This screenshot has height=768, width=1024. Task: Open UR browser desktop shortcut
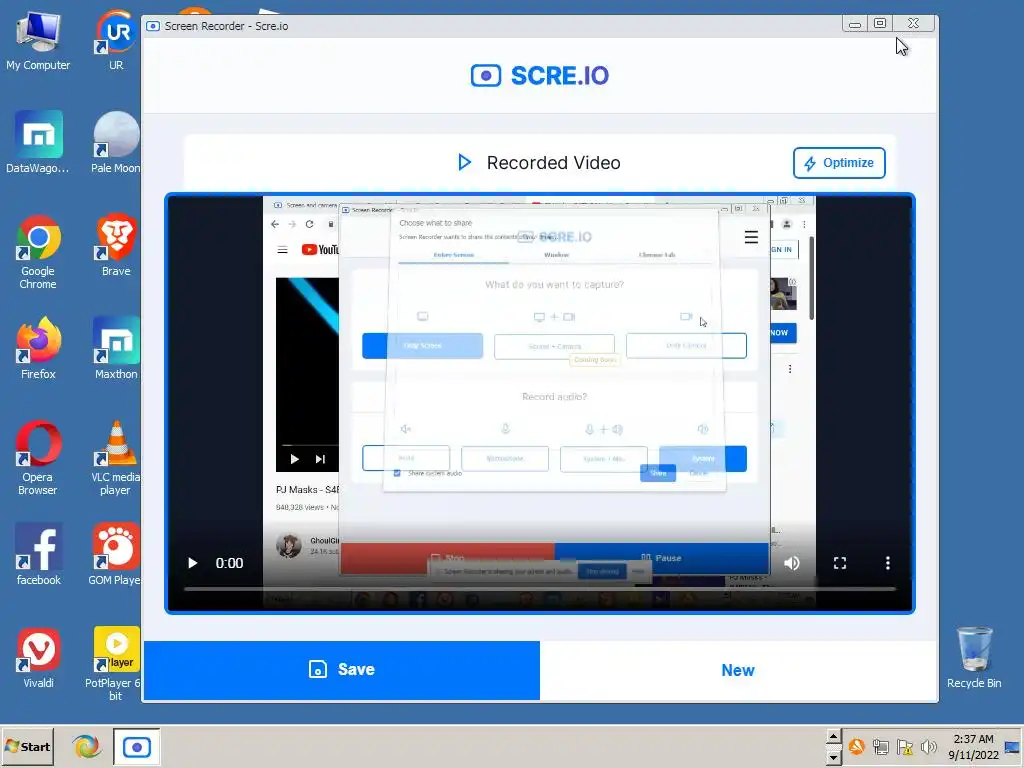coord(116,41)
